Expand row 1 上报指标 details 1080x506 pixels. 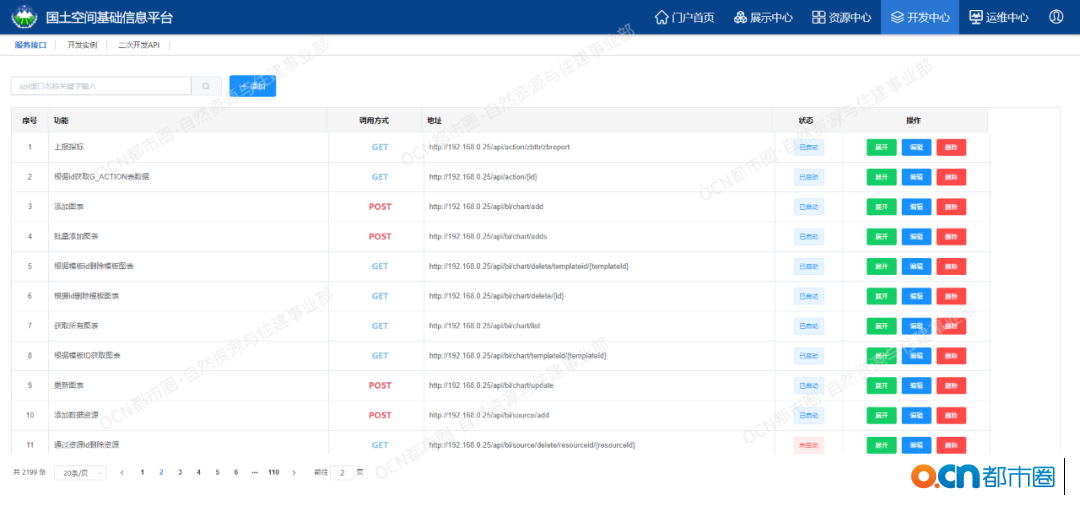point(882,147)
